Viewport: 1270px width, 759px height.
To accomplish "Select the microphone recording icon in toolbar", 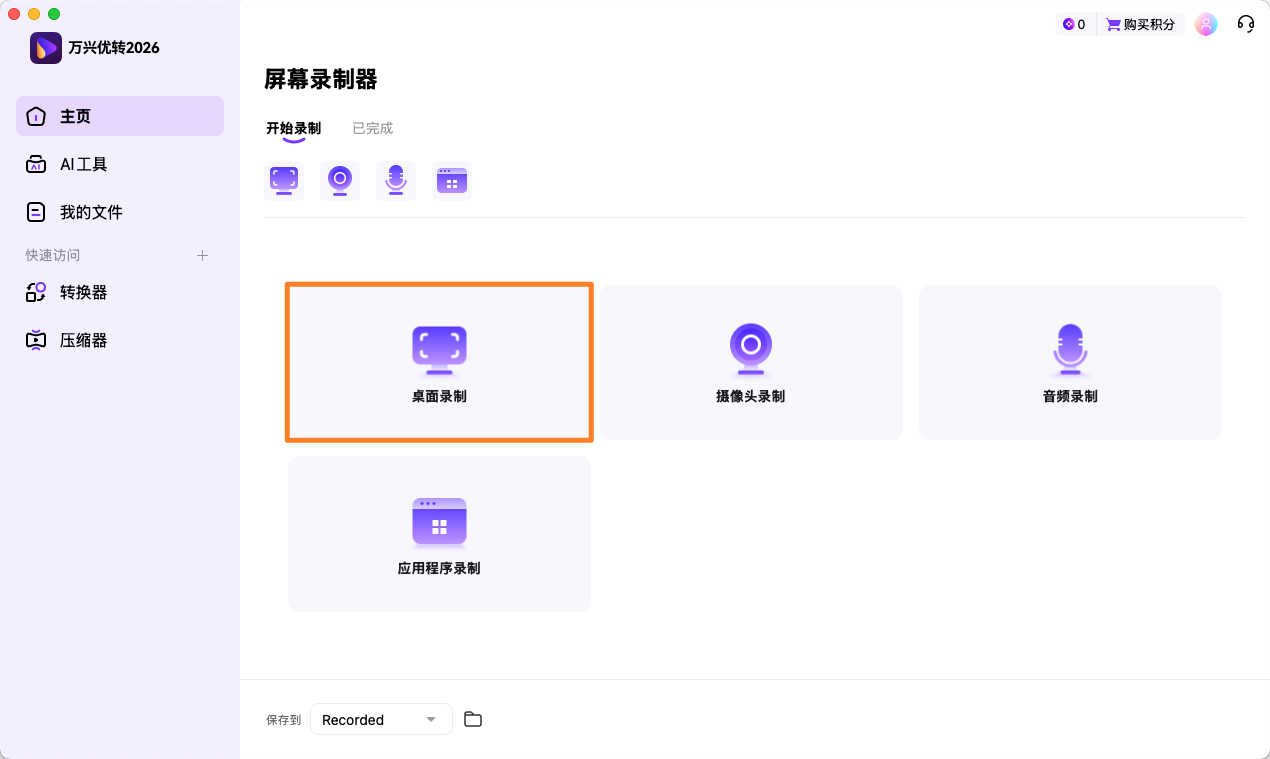I will (x=396, y=180).
